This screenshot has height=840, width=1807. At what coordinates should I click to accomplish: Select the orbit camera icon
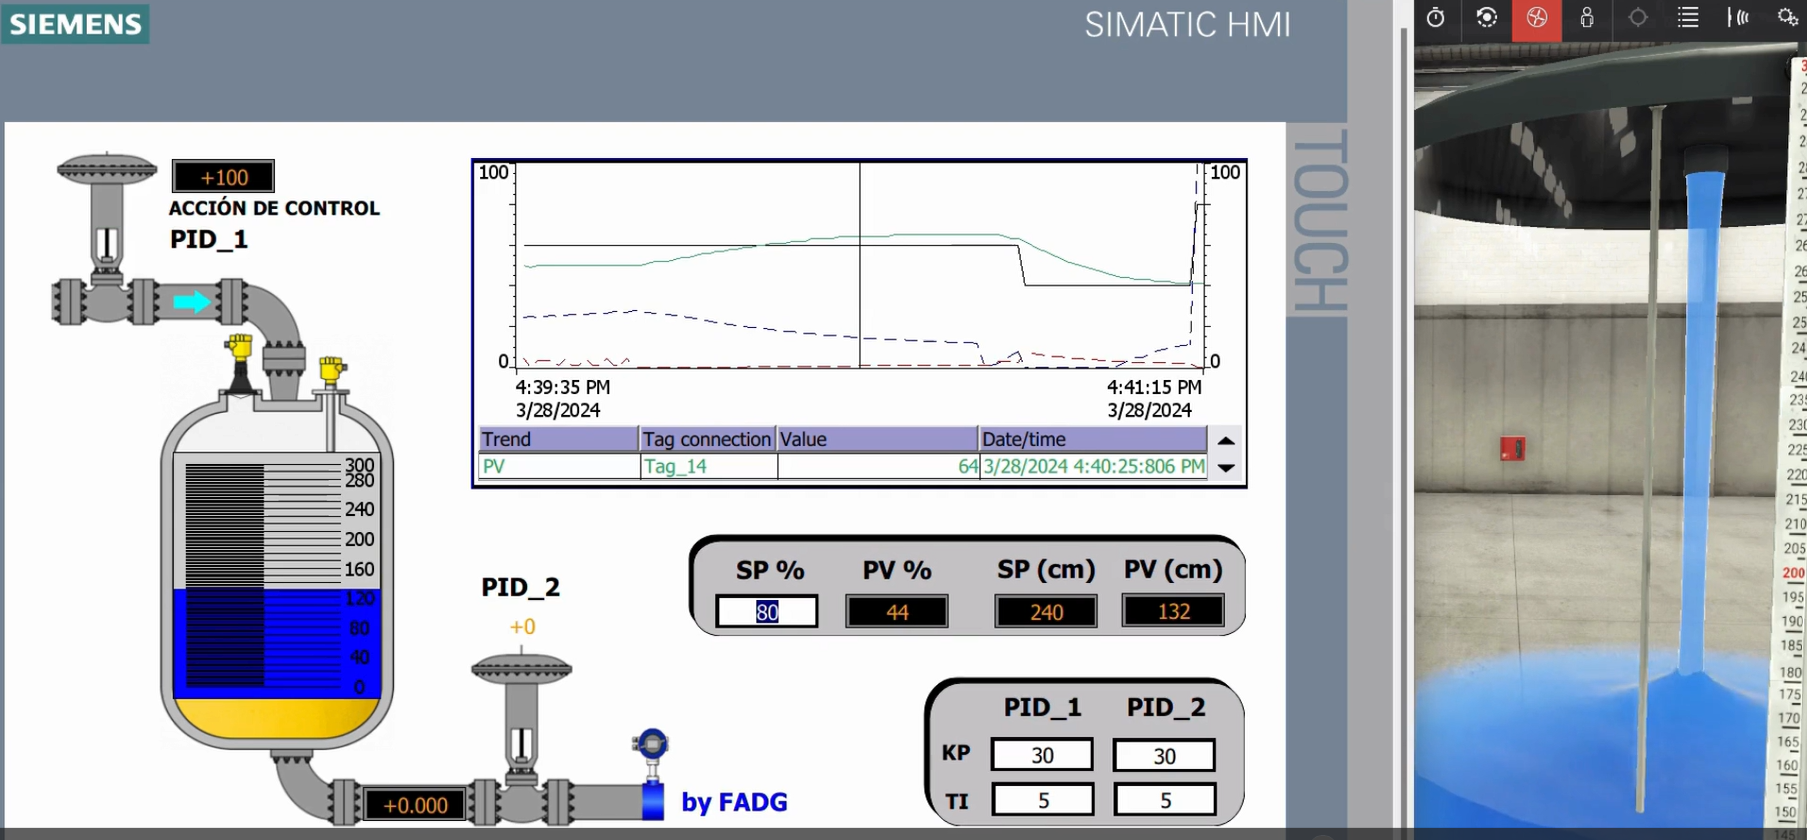(1486, 18)
